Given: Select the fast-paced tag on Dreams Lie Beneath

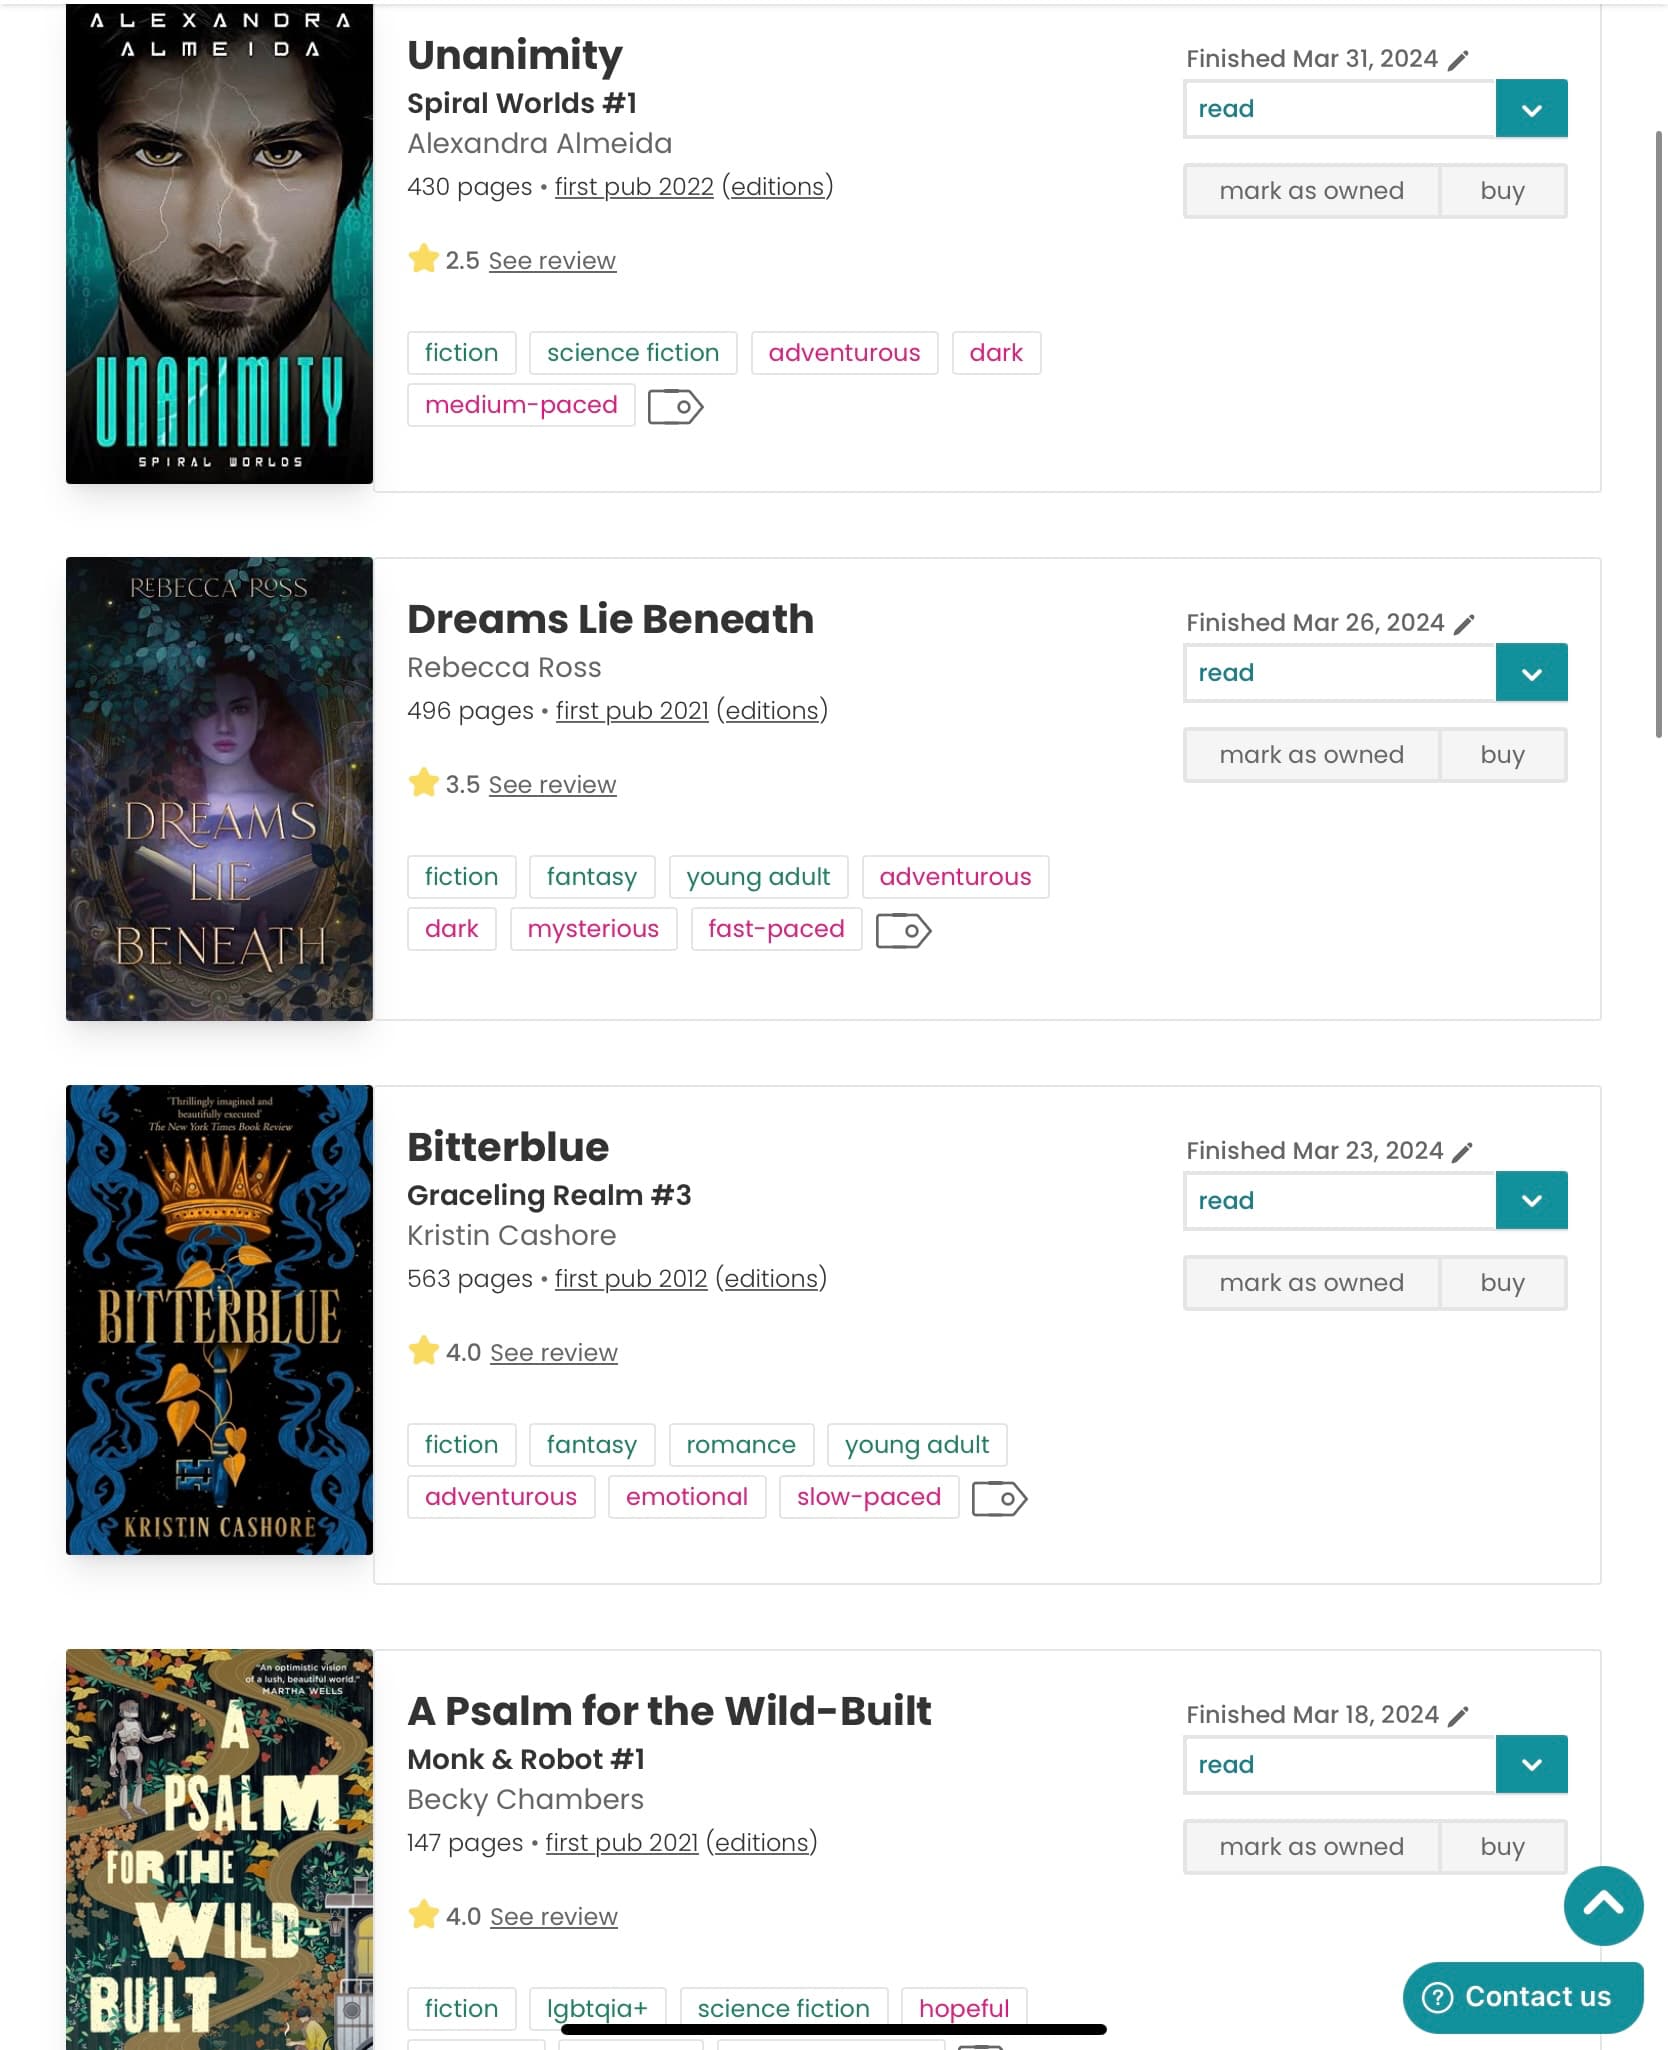Looking at the screenshot, I should pos(776,929).
